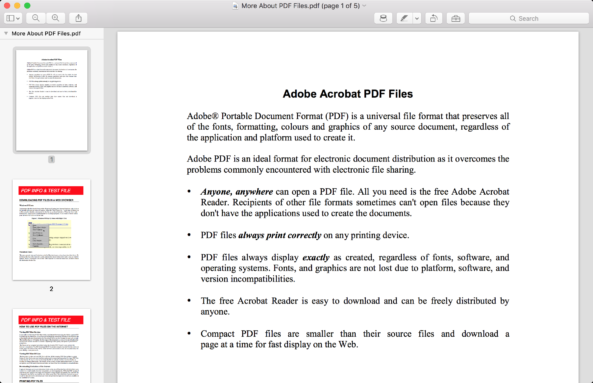Close the Preview window red button
This screenshot has width=593, height=383.
pos(7,6)
